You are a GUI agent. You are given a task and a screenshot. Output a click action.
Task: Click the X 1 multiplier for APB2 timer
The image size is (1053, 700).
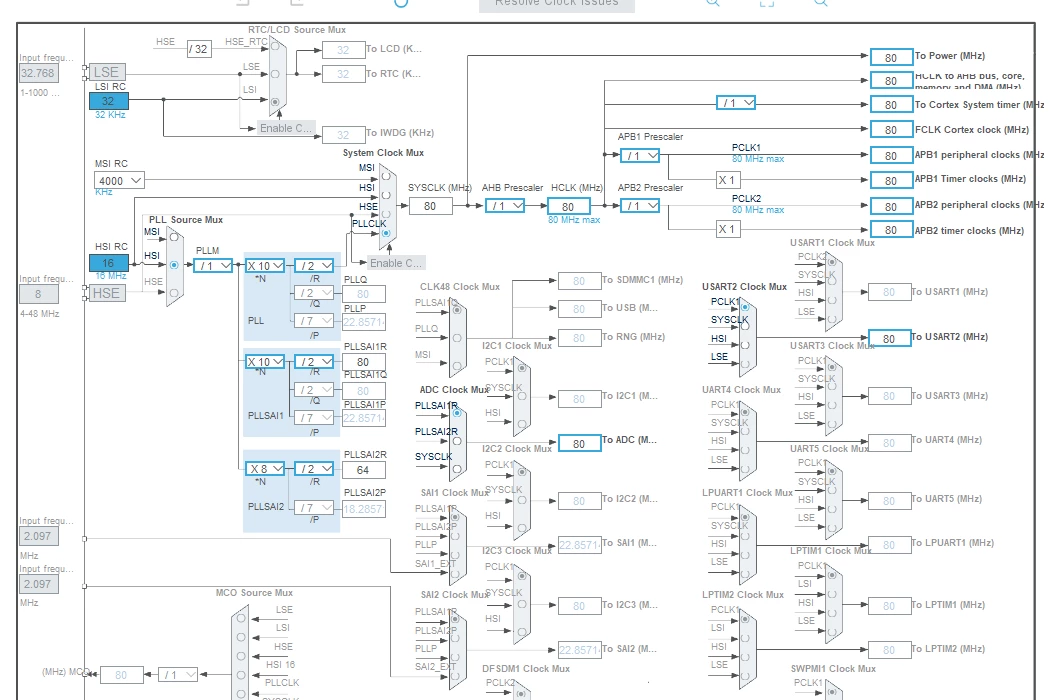[729, 230]
